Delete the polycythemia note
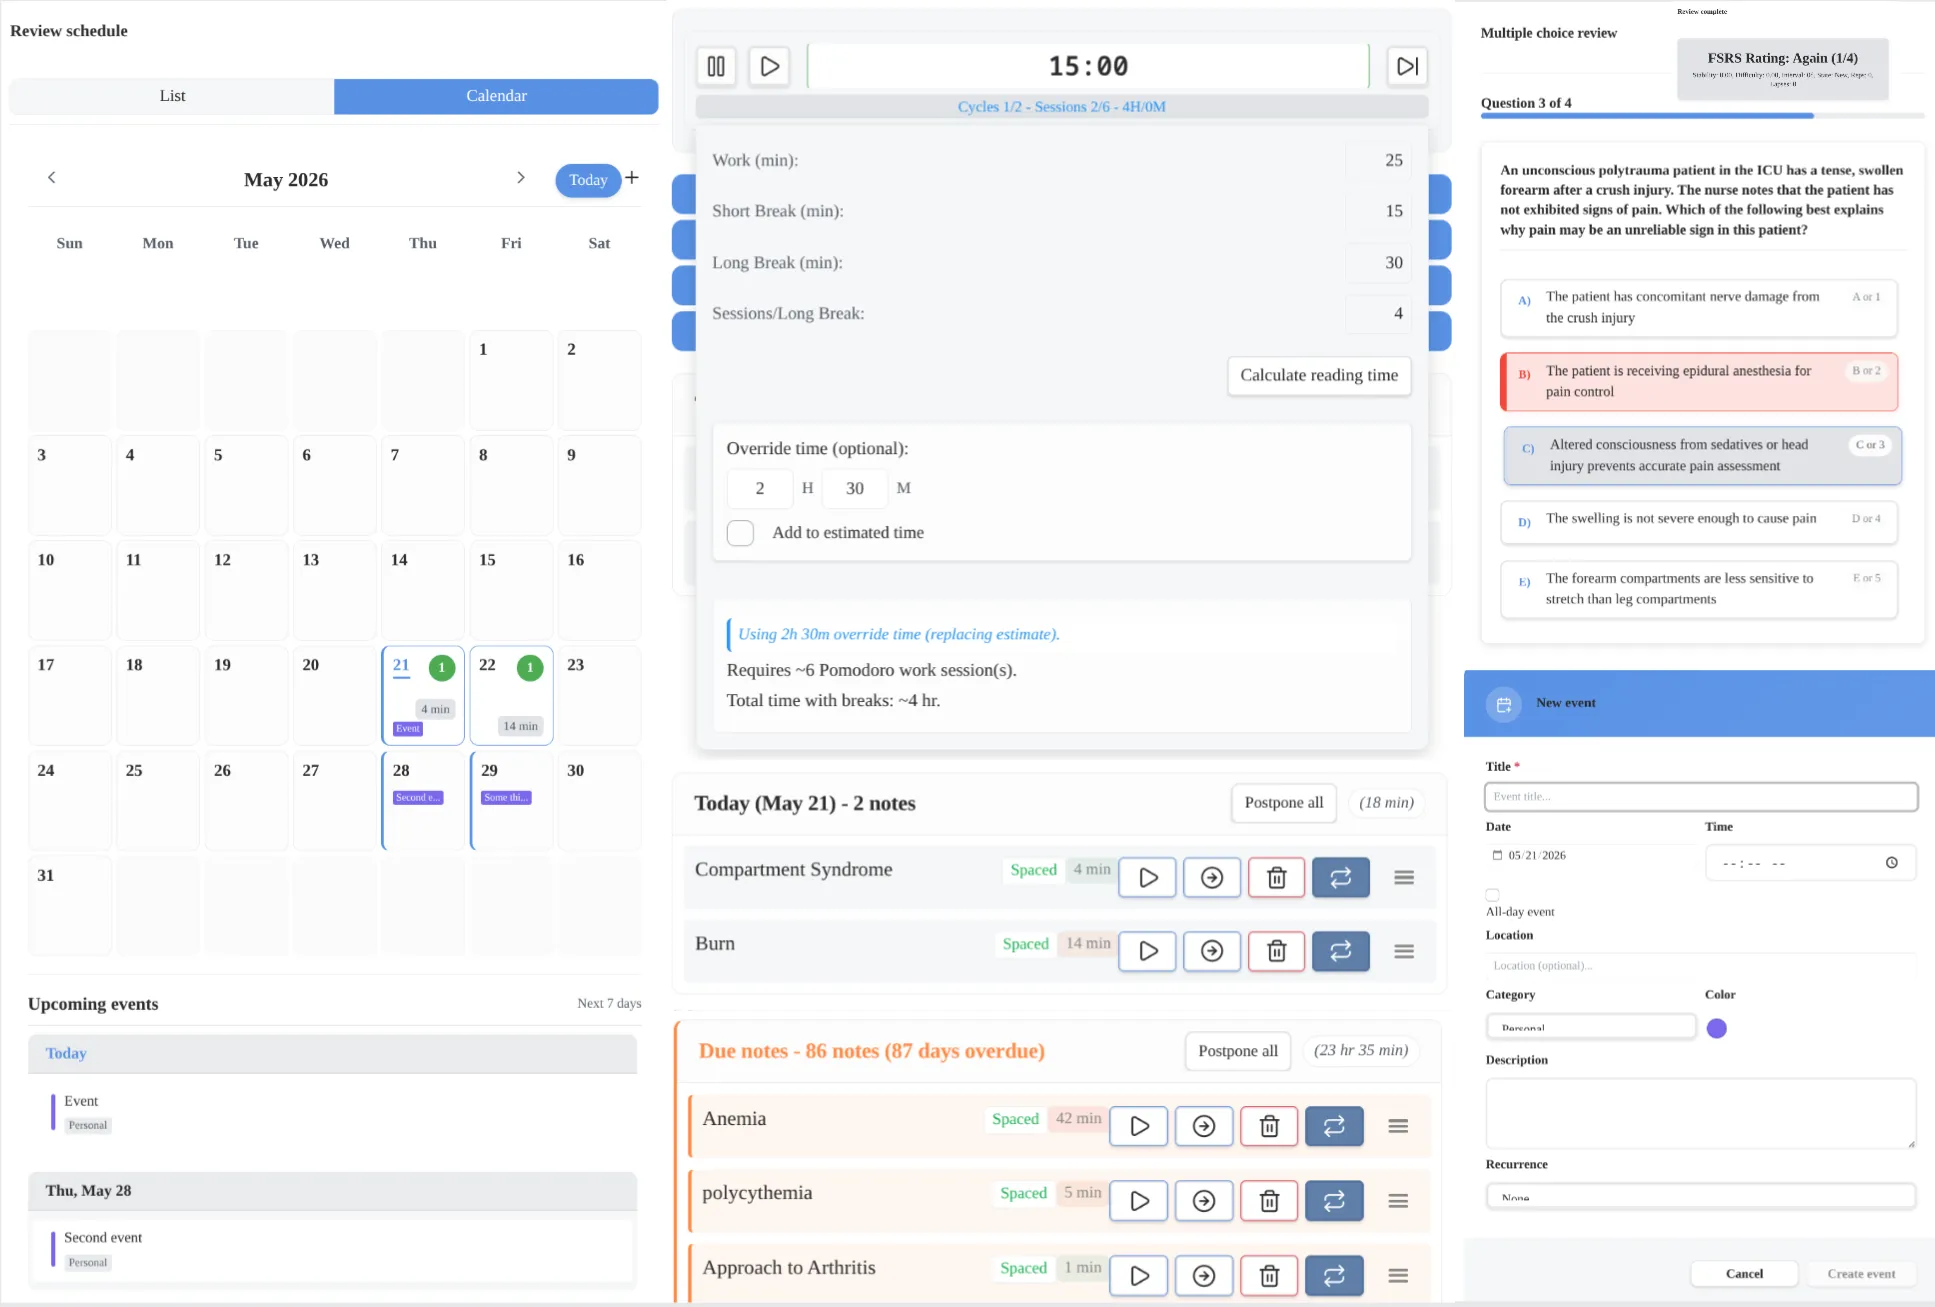 (1269, 1201)
